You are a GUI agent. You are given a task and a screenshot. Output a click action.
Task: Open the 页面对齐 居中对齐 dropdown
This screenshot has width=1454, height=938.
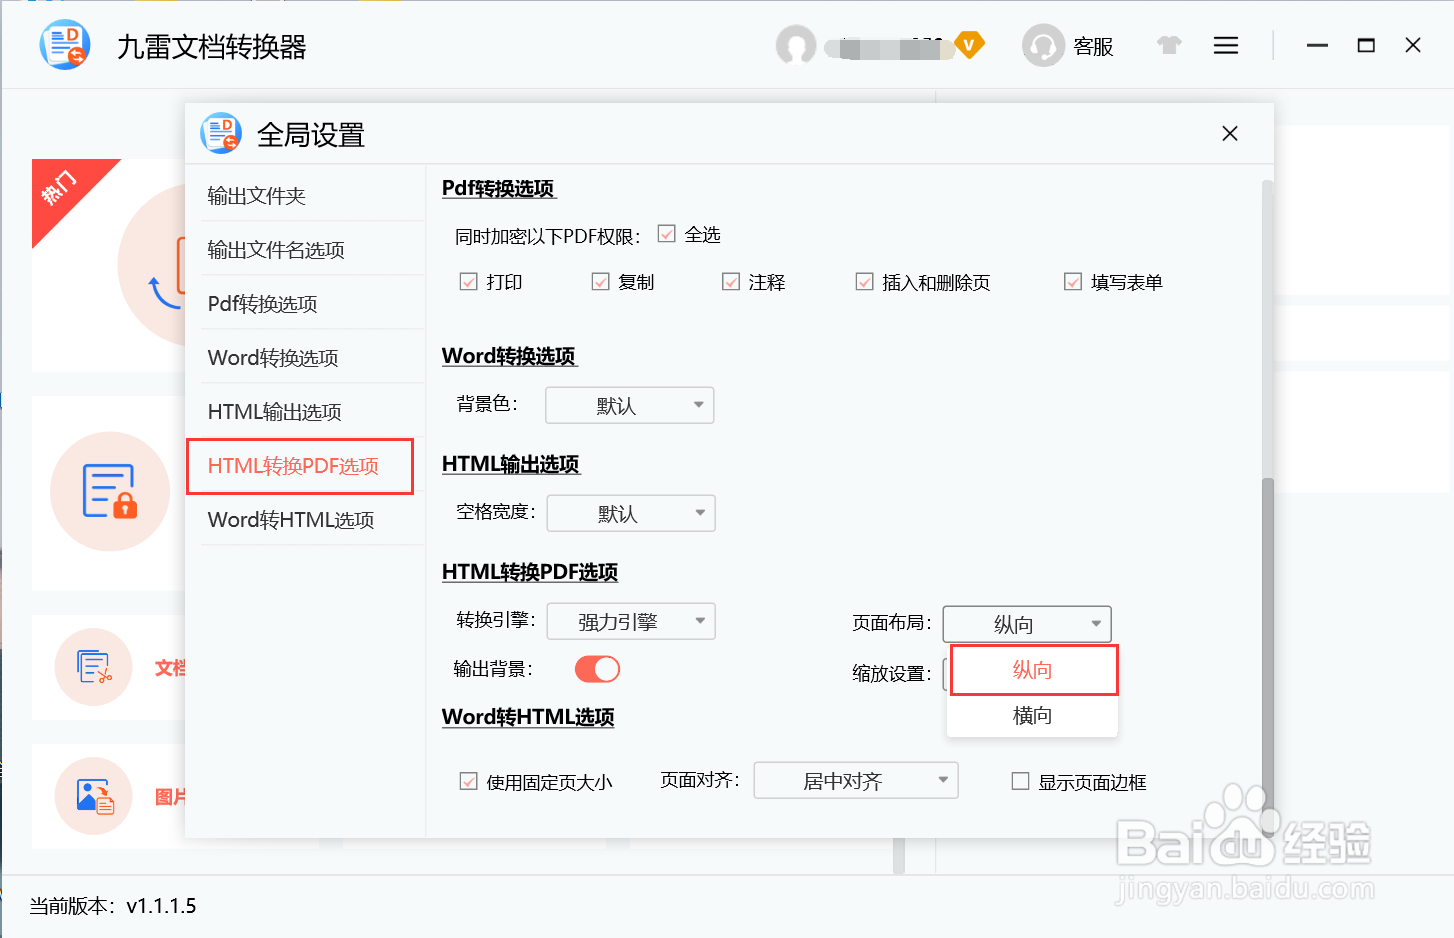855,780
